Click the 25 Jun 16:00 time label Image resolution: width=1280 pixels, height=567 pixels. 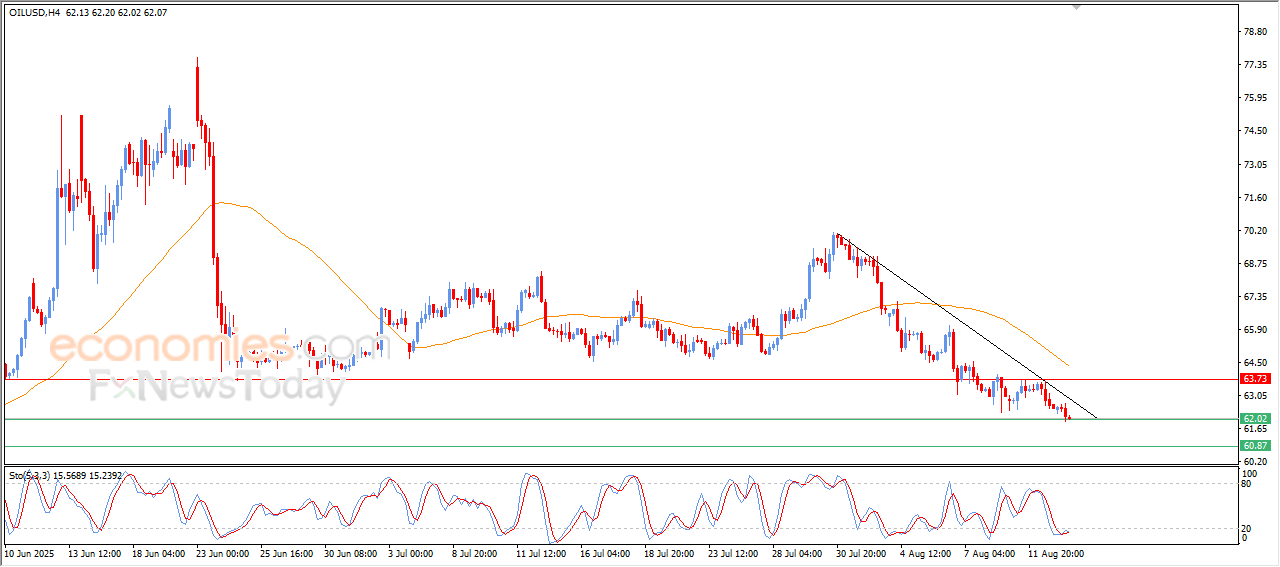pos(286,552)
